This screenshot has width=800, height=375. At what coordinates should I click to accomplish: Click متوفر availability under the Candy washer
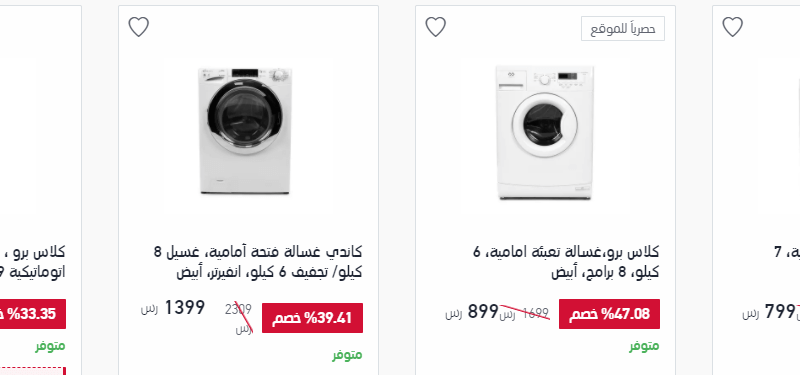pos(347,355)
